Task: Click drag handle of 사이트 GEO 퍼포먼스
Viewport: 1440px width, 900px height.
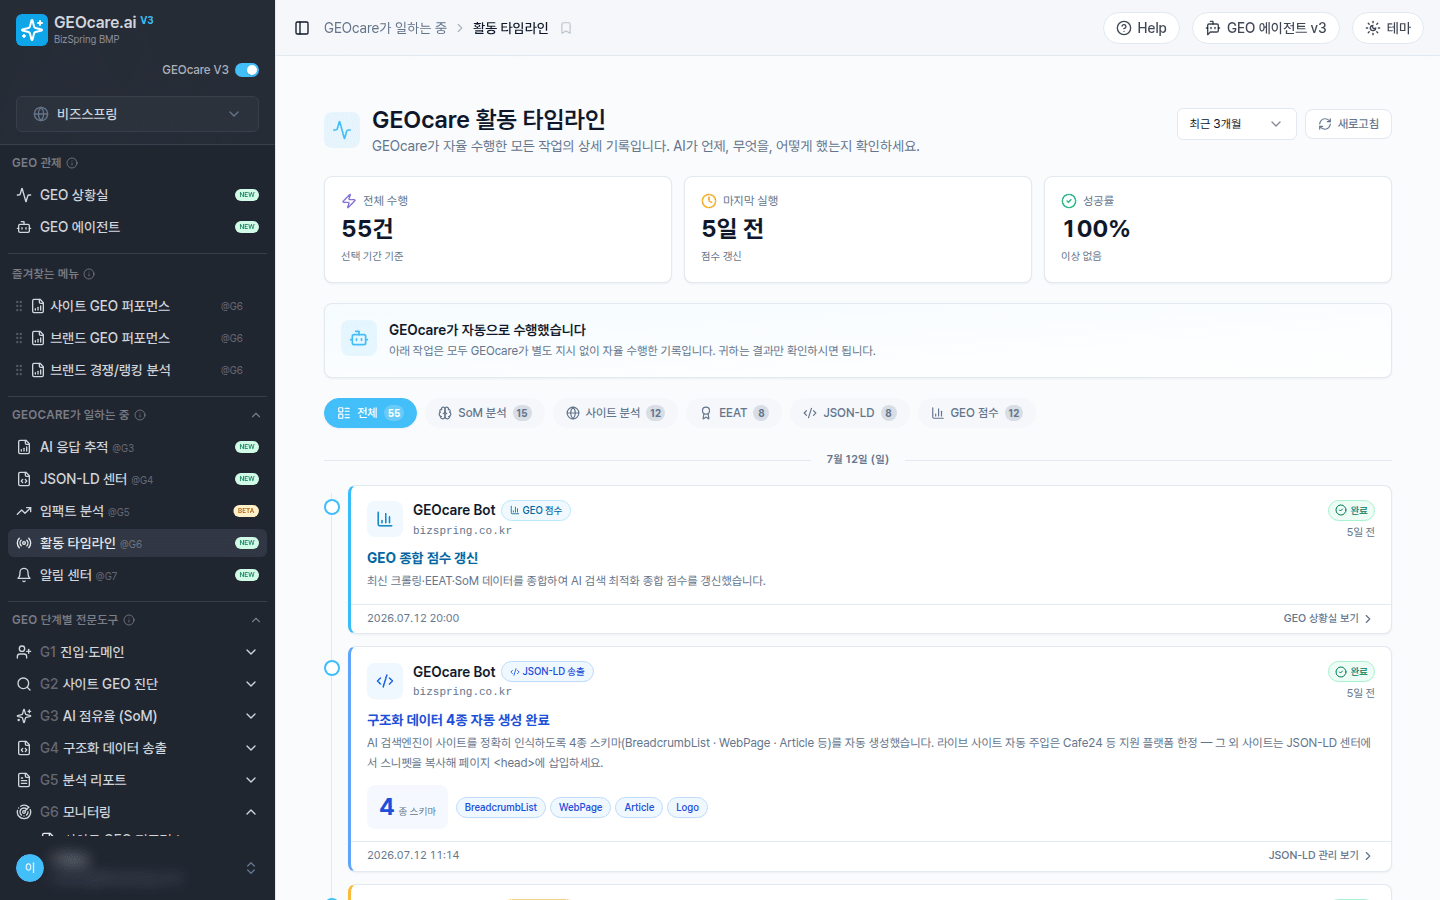Action: (x=19, y=306)
